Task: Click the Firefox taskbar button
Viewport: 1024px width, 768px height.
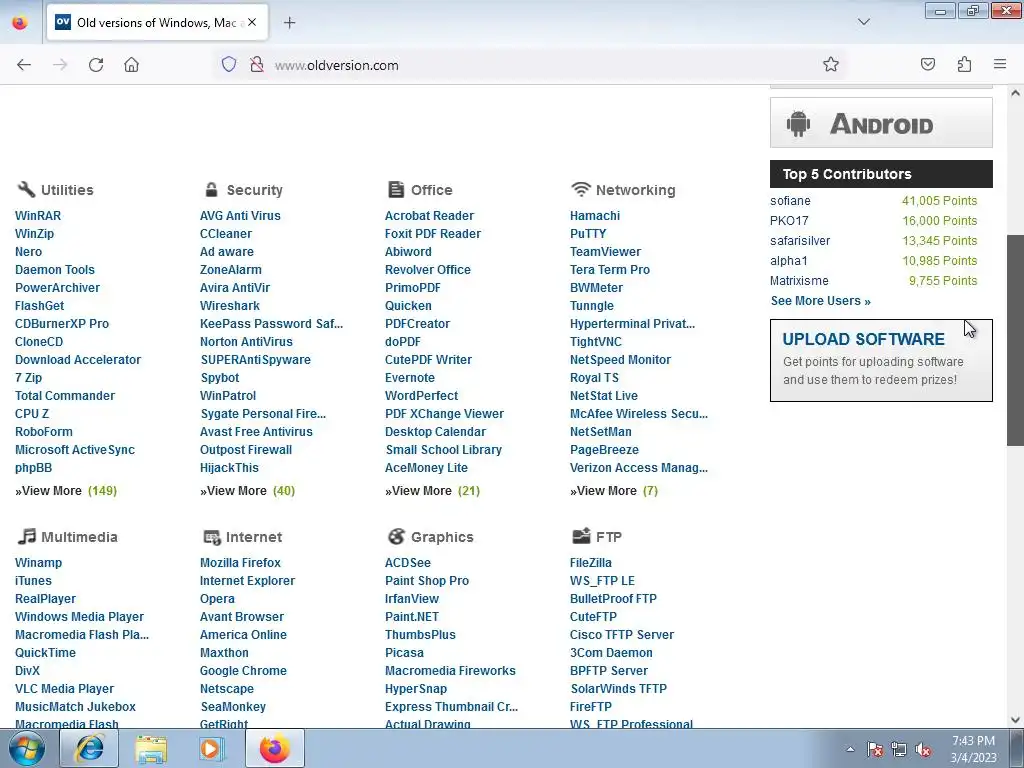Action: click(x=275, y=748)
